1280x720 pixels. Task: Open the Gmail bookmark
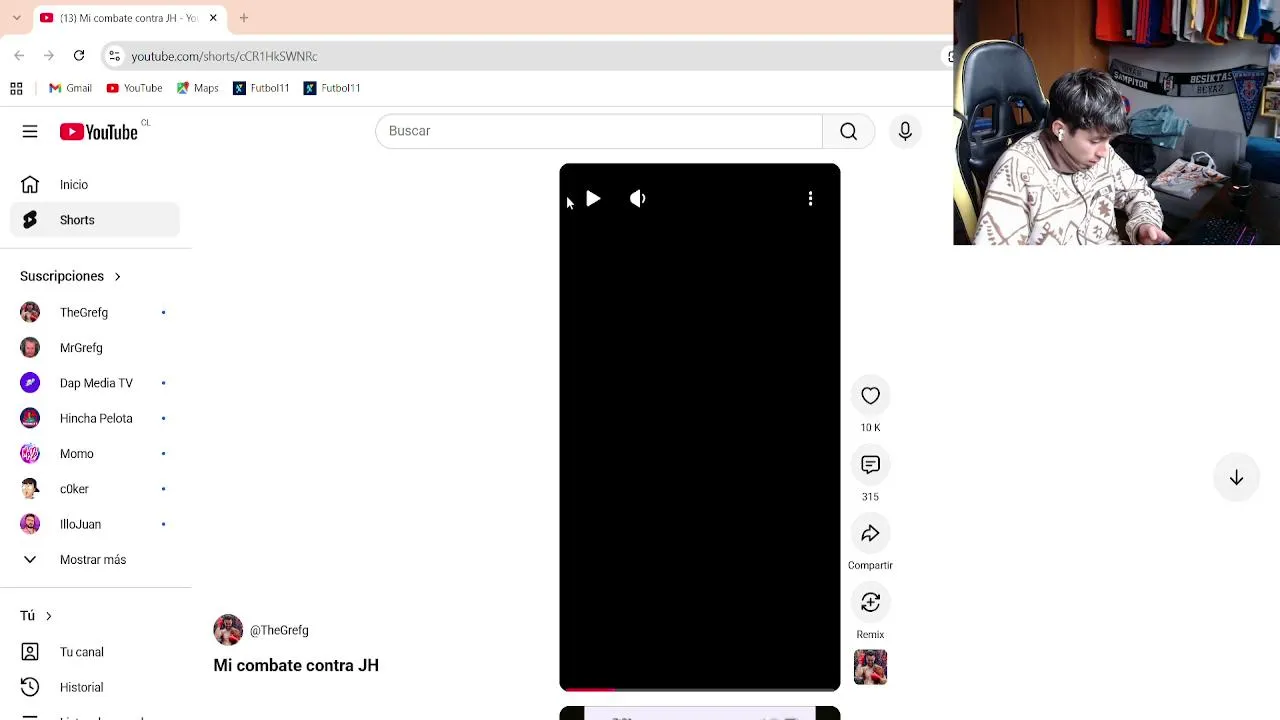coord(70,88)
